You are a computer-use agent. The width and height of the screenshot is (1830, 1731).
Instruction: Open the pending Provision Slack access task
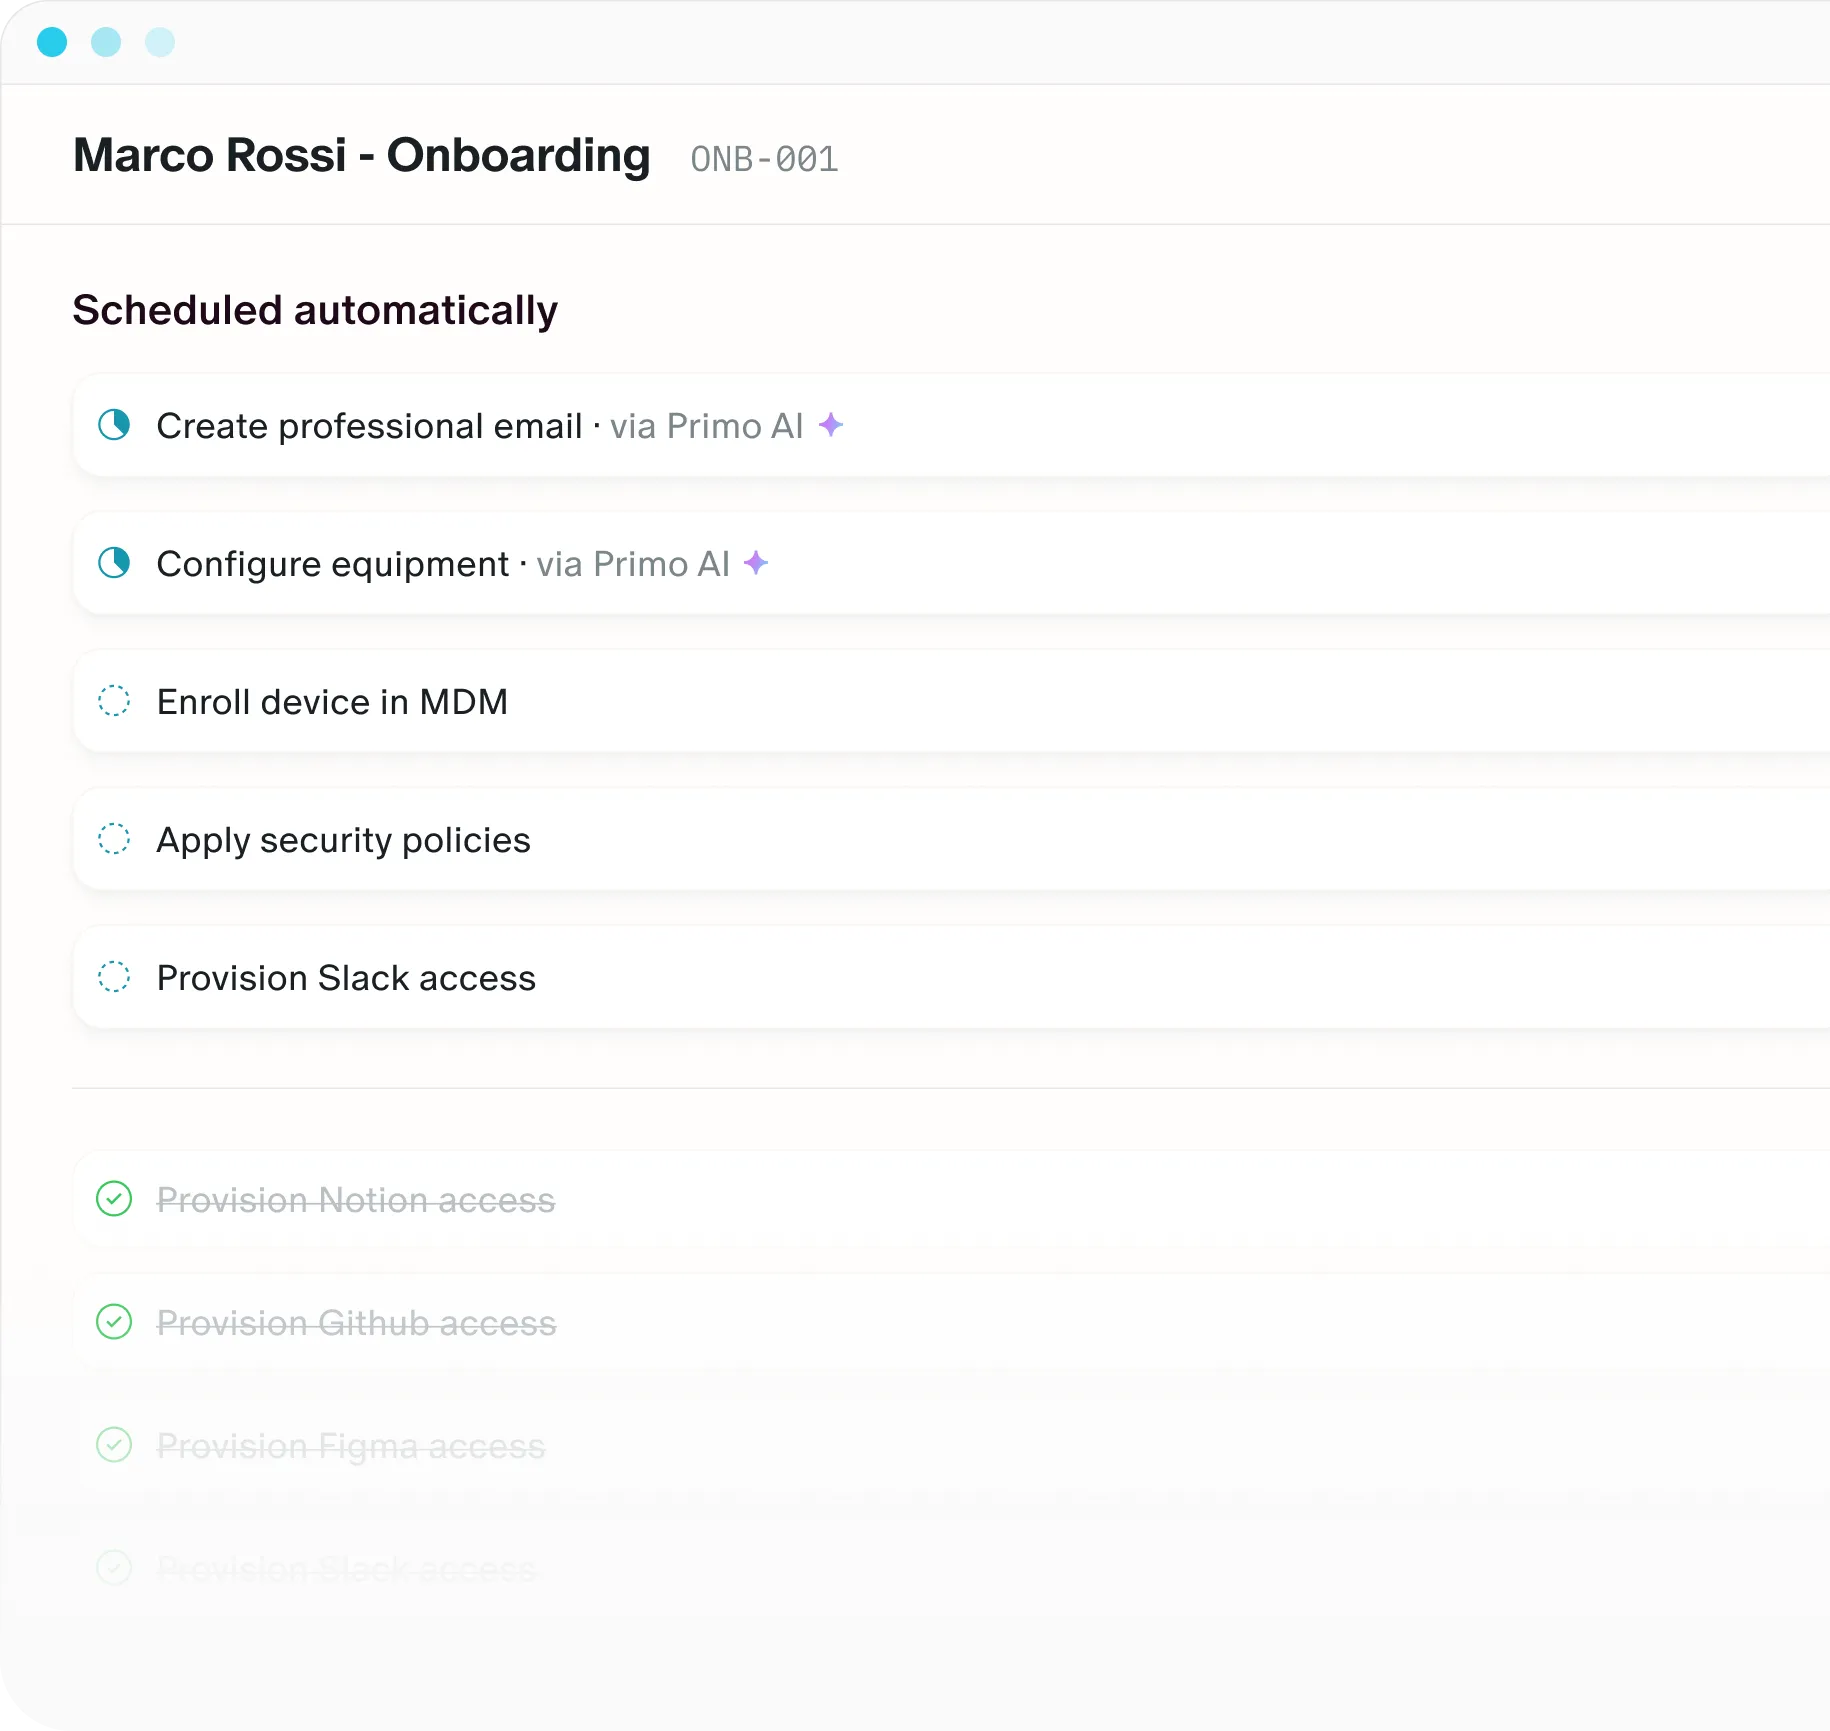(951, 977)
